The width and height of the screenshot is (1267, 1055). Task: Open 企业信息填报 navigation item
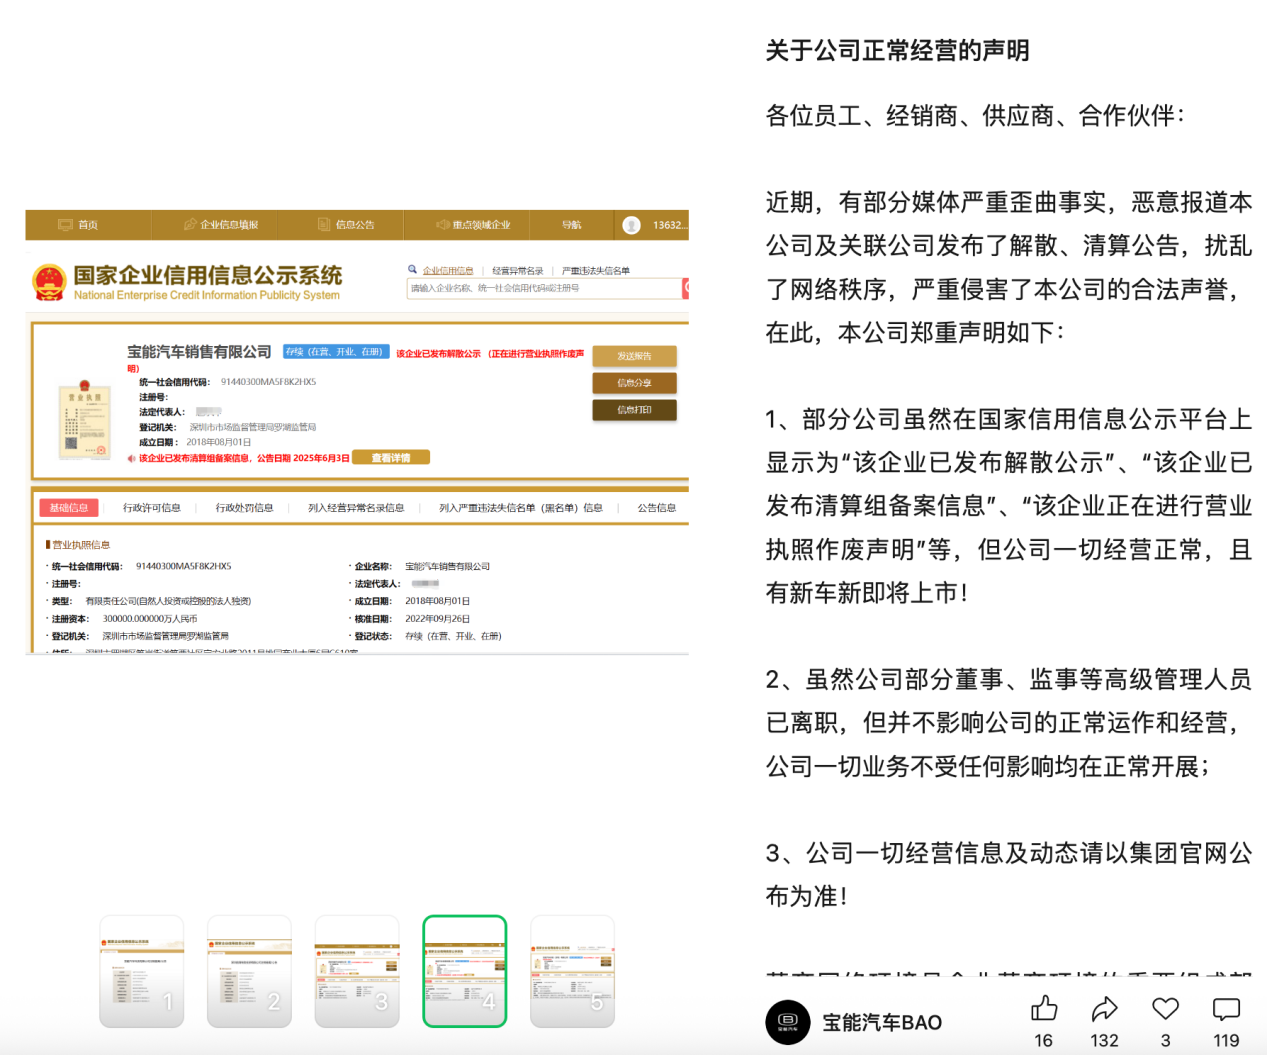(221, 225)
